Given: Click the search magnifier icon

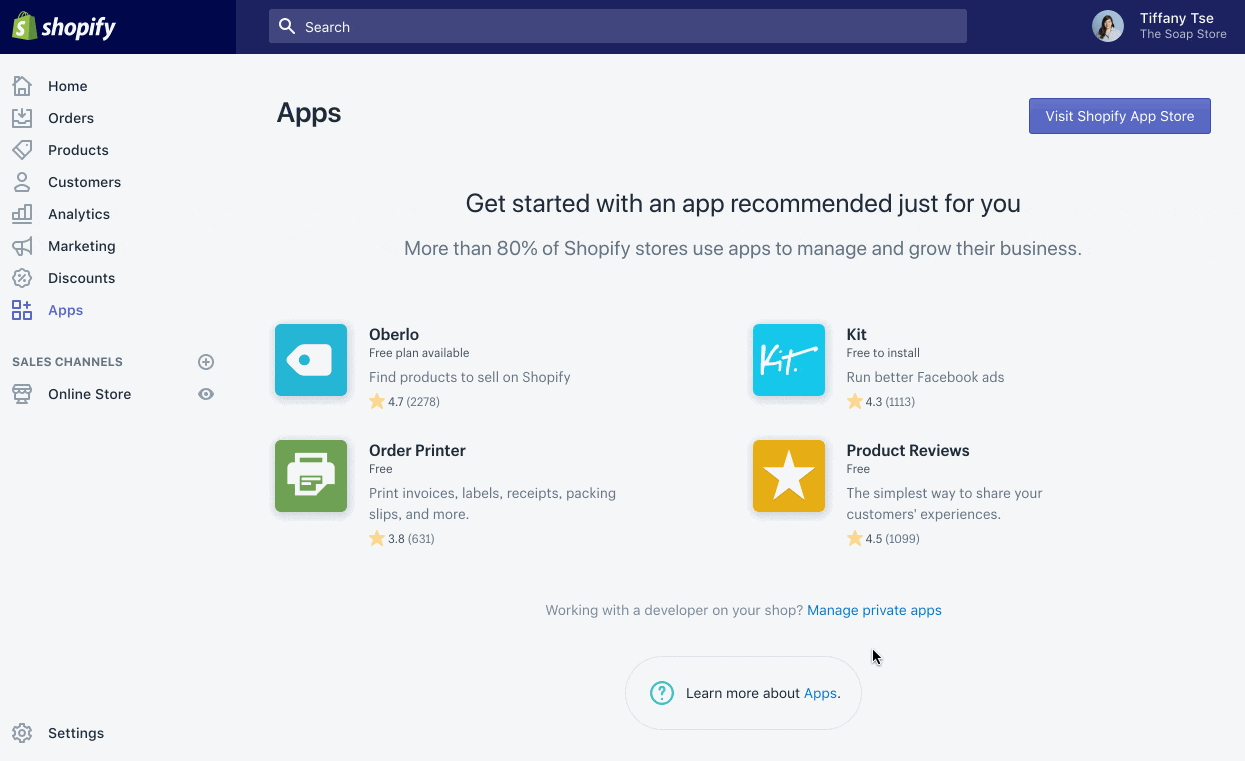Looking at the screenshot, I should 287,27.
